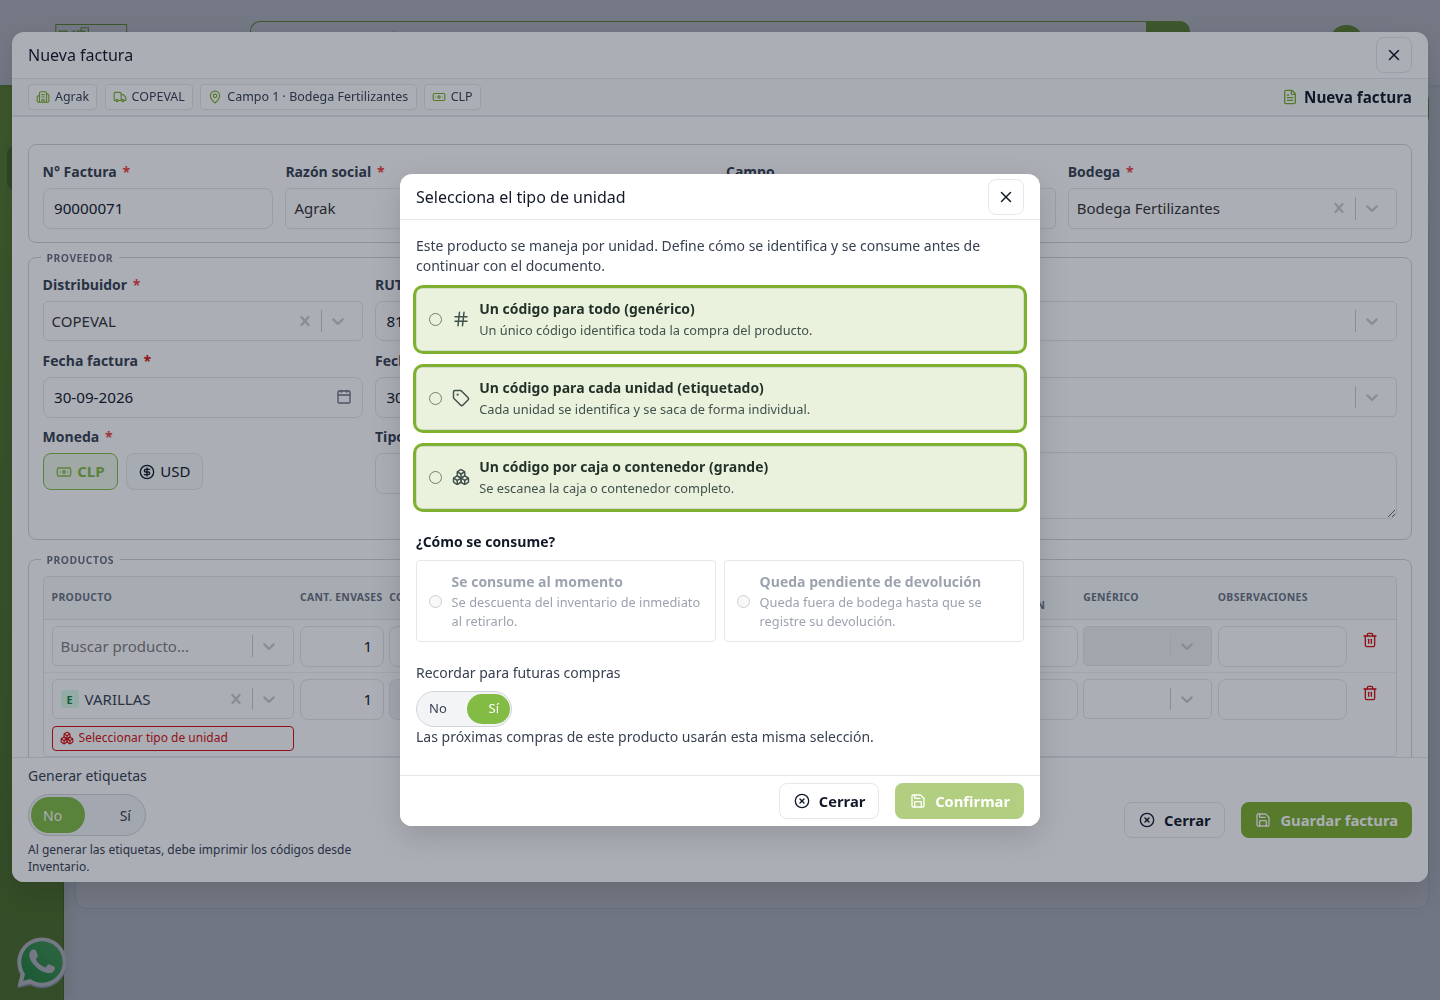Expand the Distribuidor COPEVAL dropdown
This screenshot has width=1440, height=1000.
tap(338, 321)
